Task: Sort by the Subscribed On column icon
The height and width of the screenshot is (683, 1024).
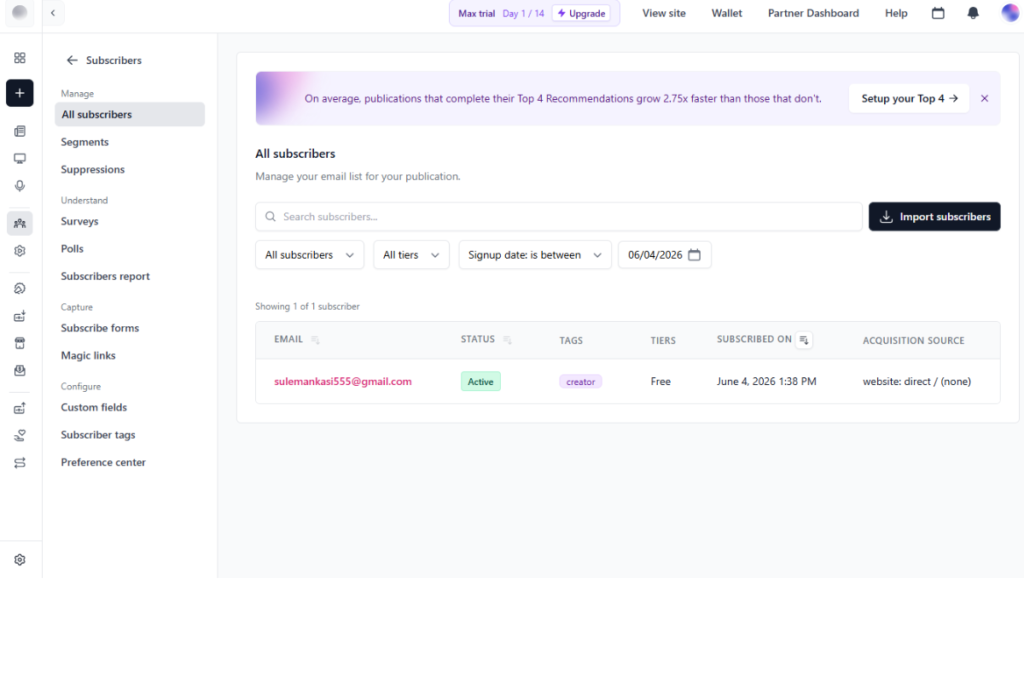Action: (804, 340)
